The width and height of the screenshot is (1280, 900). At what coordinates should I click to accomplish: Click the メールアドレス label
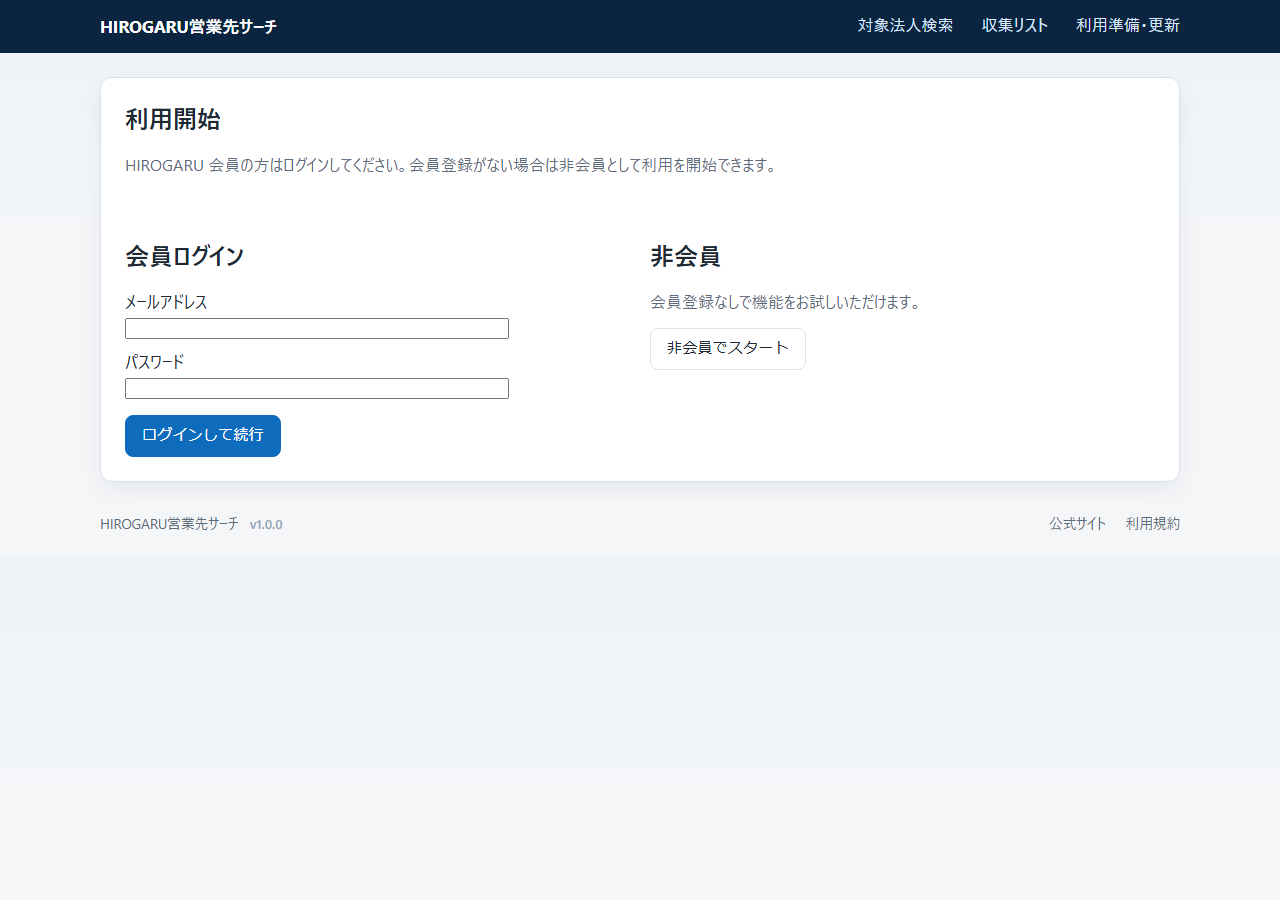(166, 302)
